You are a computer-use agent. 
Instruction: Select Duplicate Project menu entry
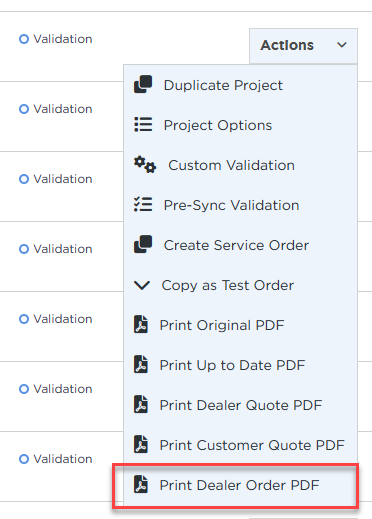[x=240, y=85]
